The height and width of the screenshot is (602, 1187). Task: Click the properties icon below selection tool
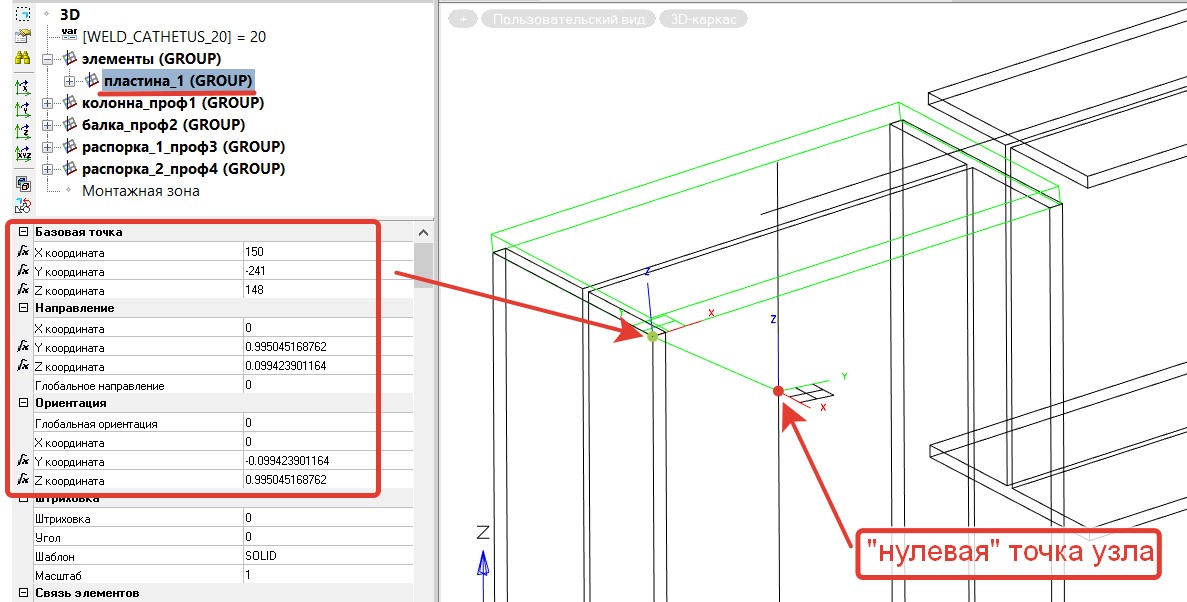pos(23,36)
